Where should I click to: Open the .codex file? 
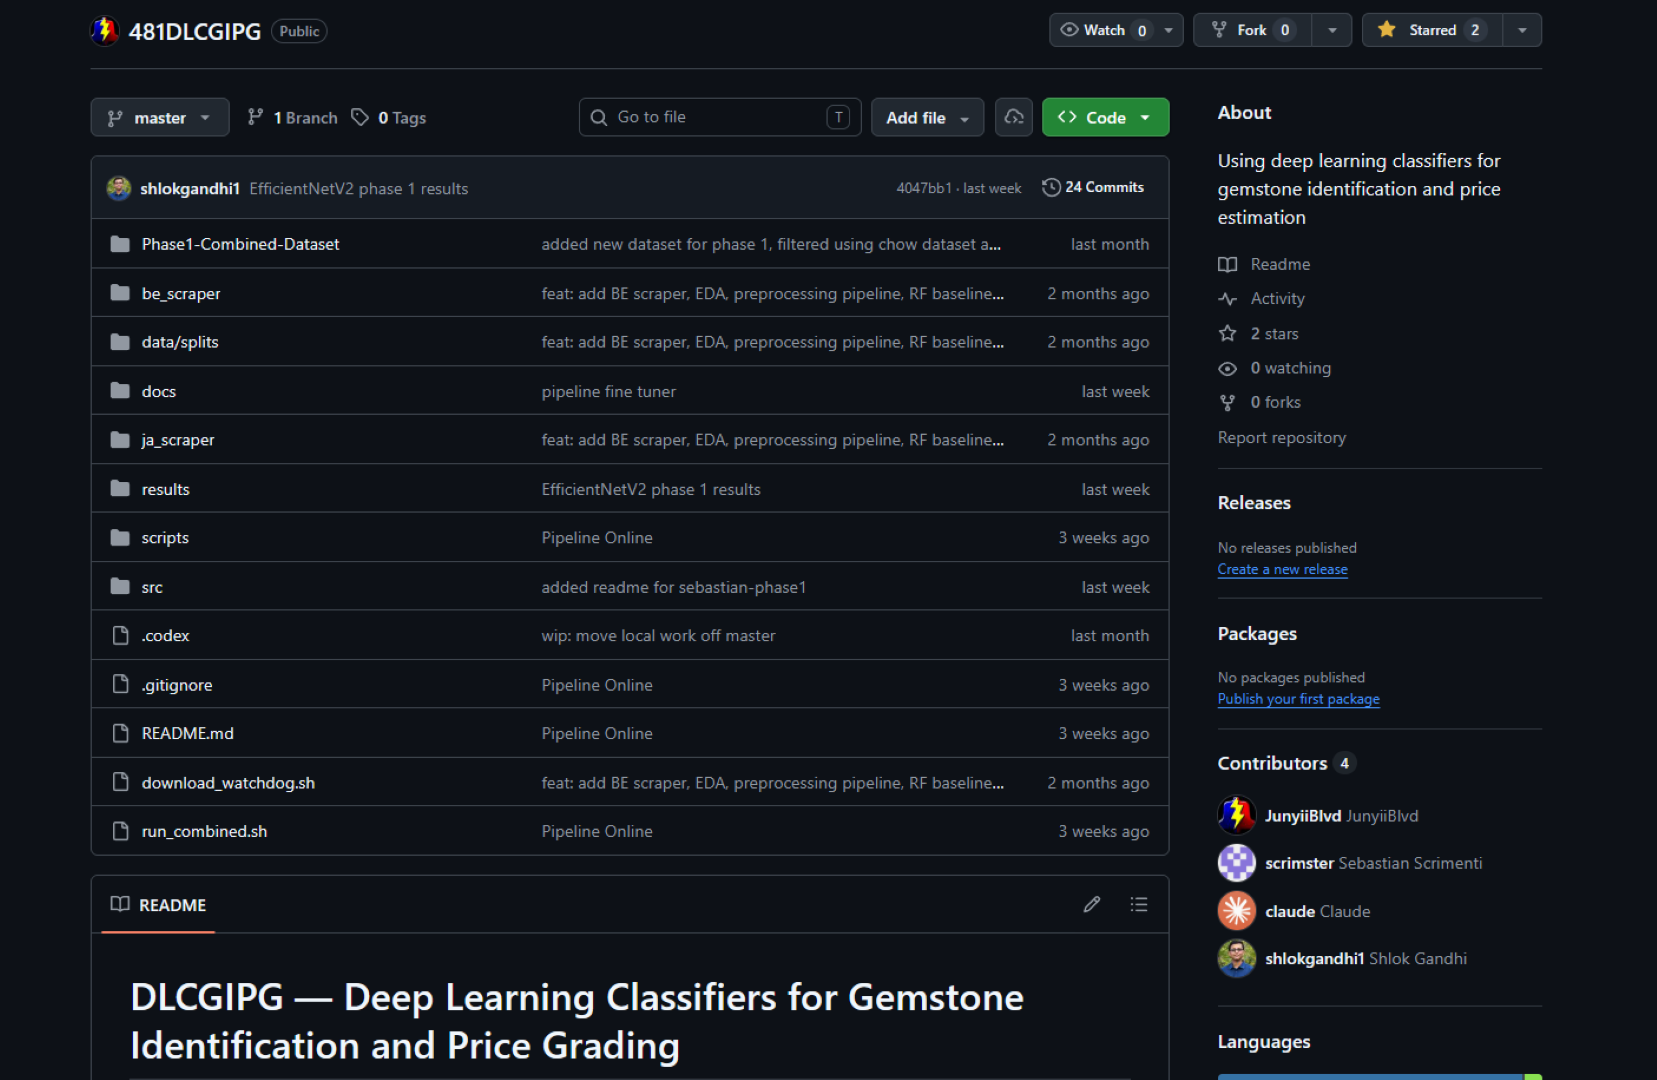[x=165, y=636]
